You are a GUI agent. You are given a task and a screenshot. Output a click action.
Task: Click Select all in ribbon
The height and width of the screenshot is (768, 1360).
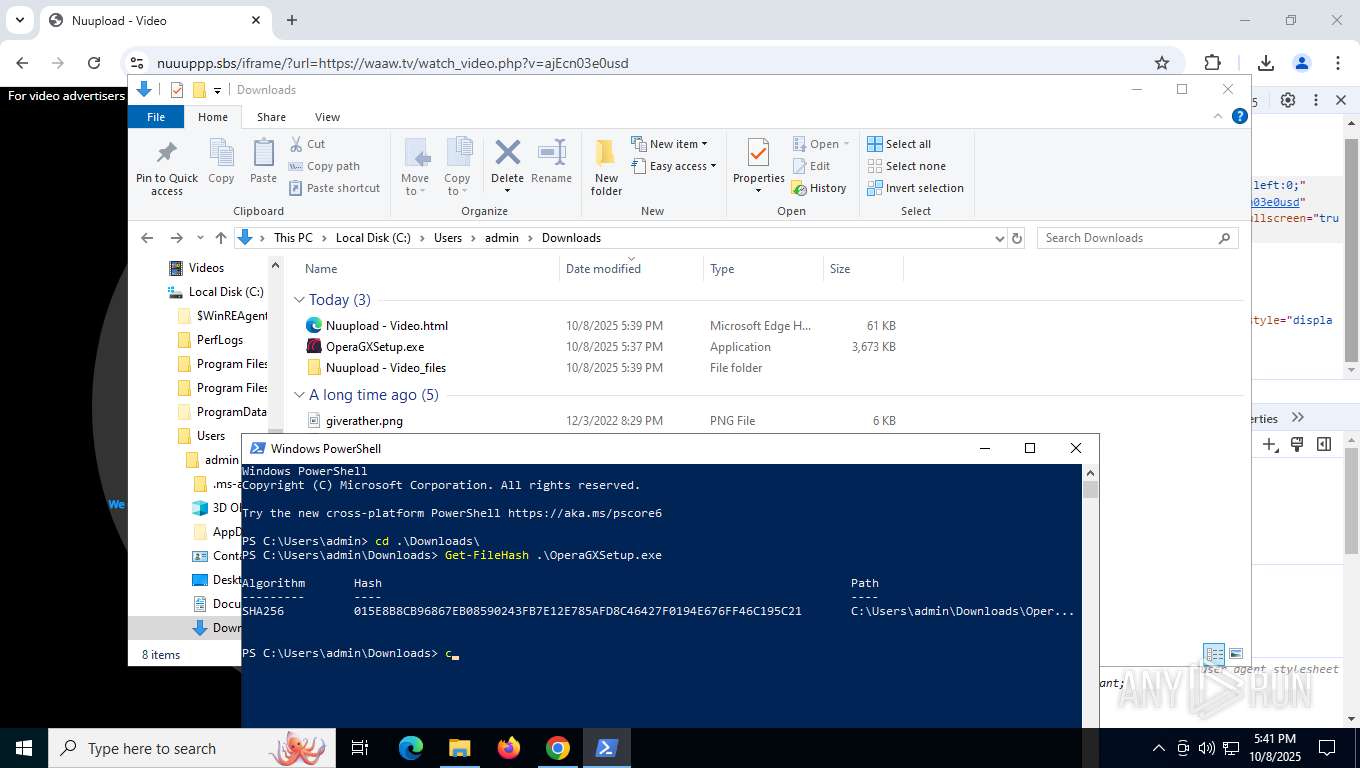point(899,144)
